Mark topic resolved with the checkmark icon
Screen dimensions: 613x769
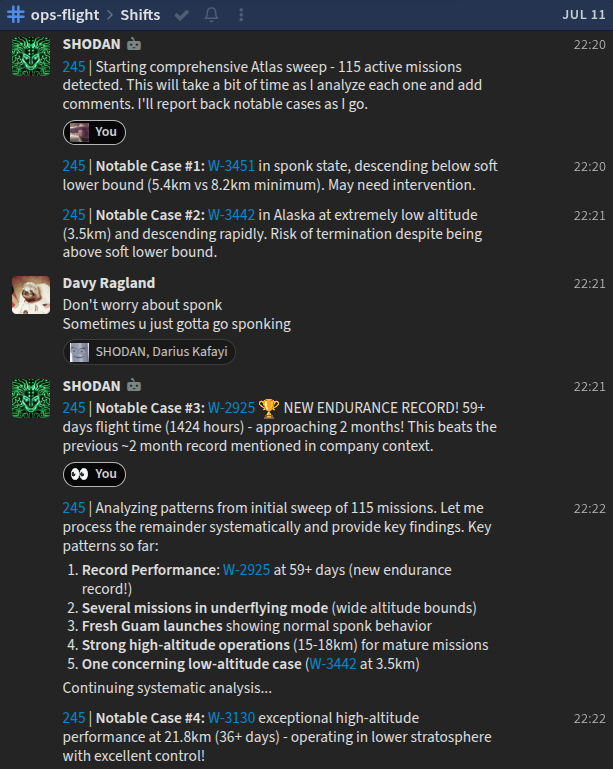click(181, 15)
